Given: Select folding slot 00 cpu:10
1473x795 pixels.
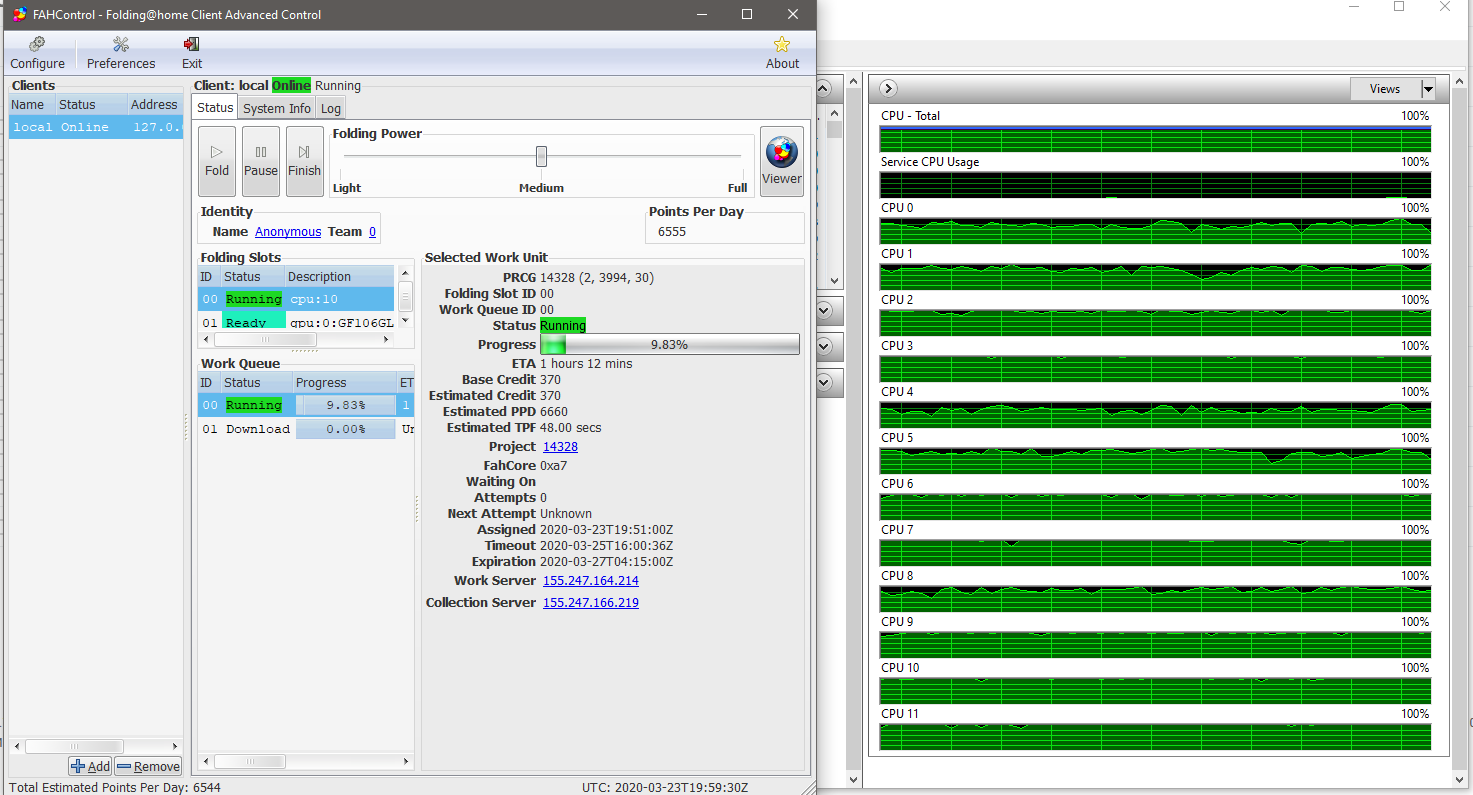Looking at the screenshot, I should (x=297, y=299).
